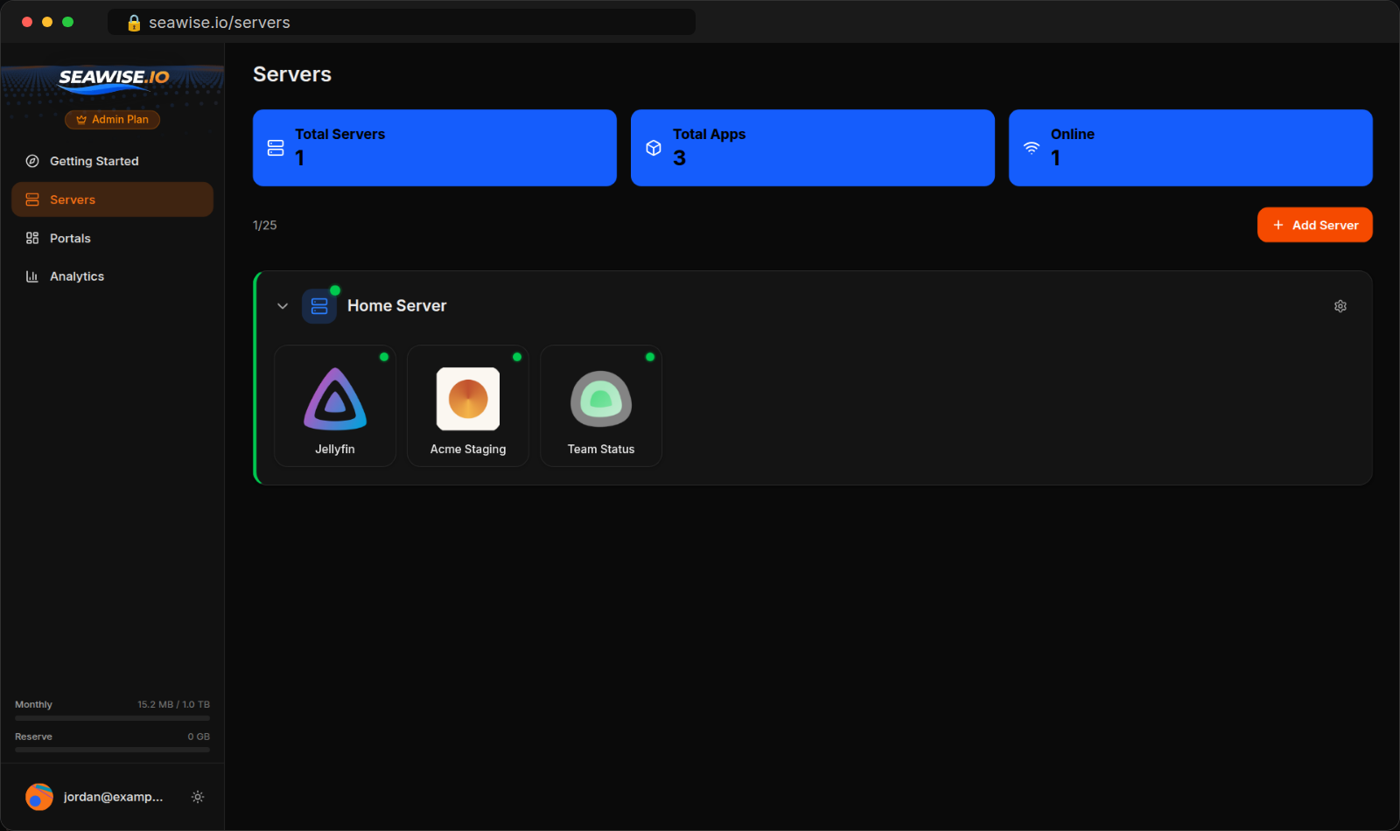Click the user avatar
The height and width of the screenshot is (831, 1400).
click(39, 797)
